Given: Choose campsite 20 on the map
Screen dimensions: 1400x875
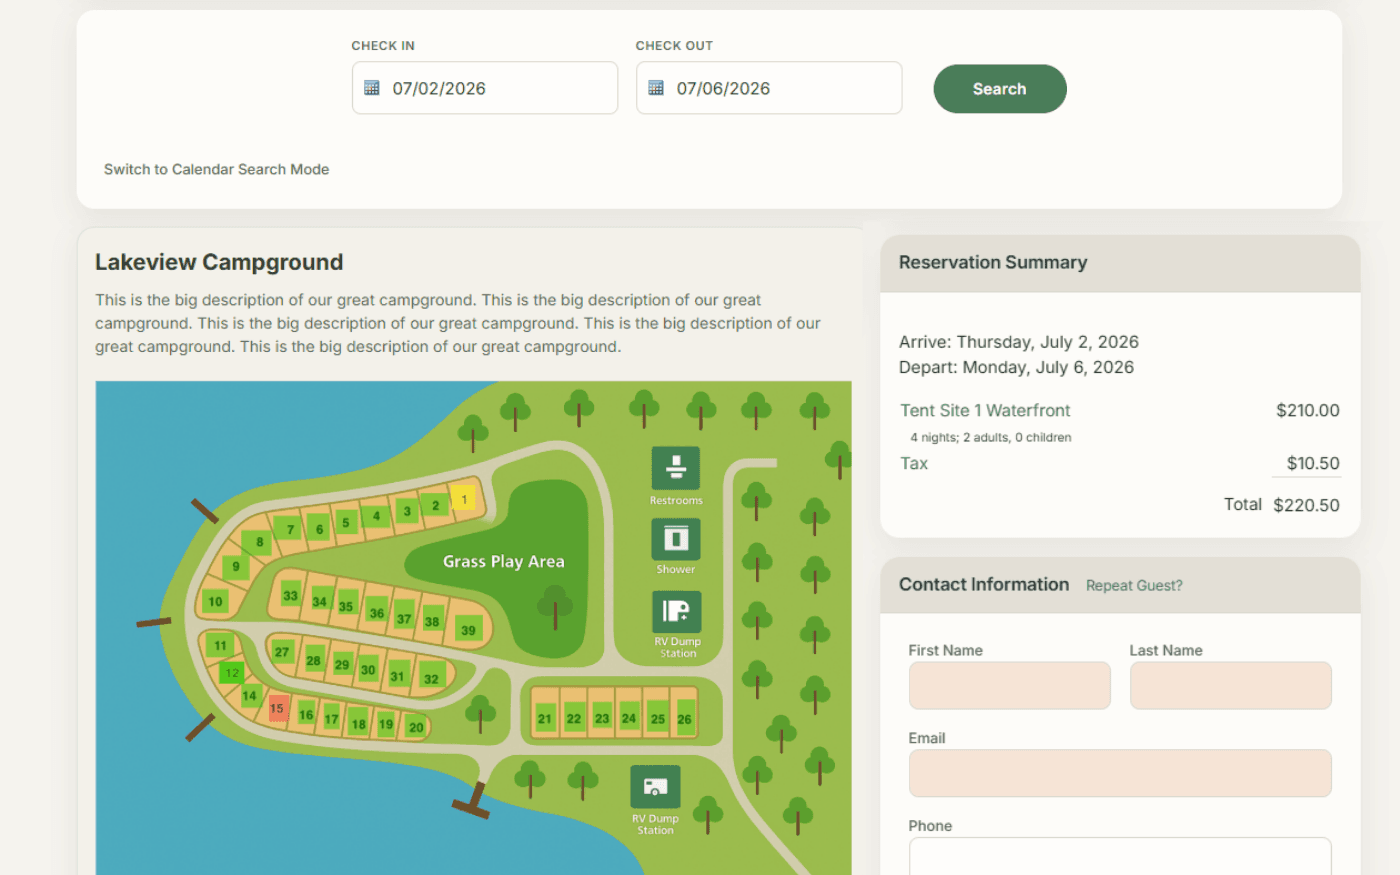Looking at the screenshot, I should coord(416,727).
